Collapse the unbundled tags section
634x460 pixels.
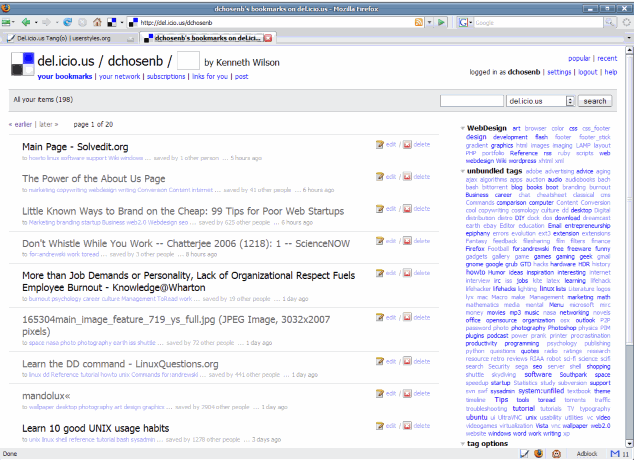463,171
